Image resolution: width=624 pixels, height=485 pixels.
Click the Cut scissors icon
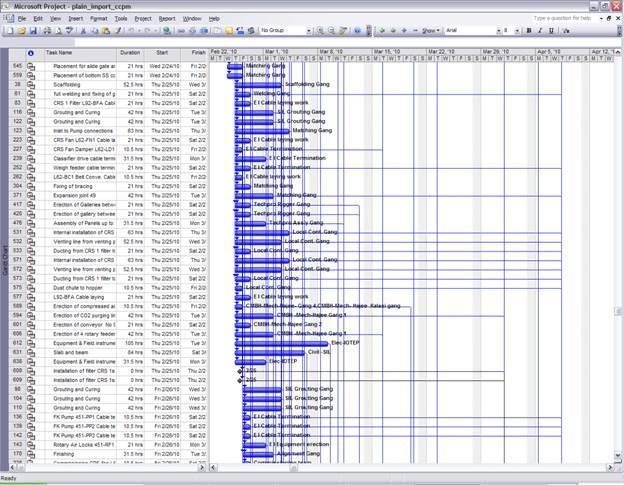pos(82,31)
